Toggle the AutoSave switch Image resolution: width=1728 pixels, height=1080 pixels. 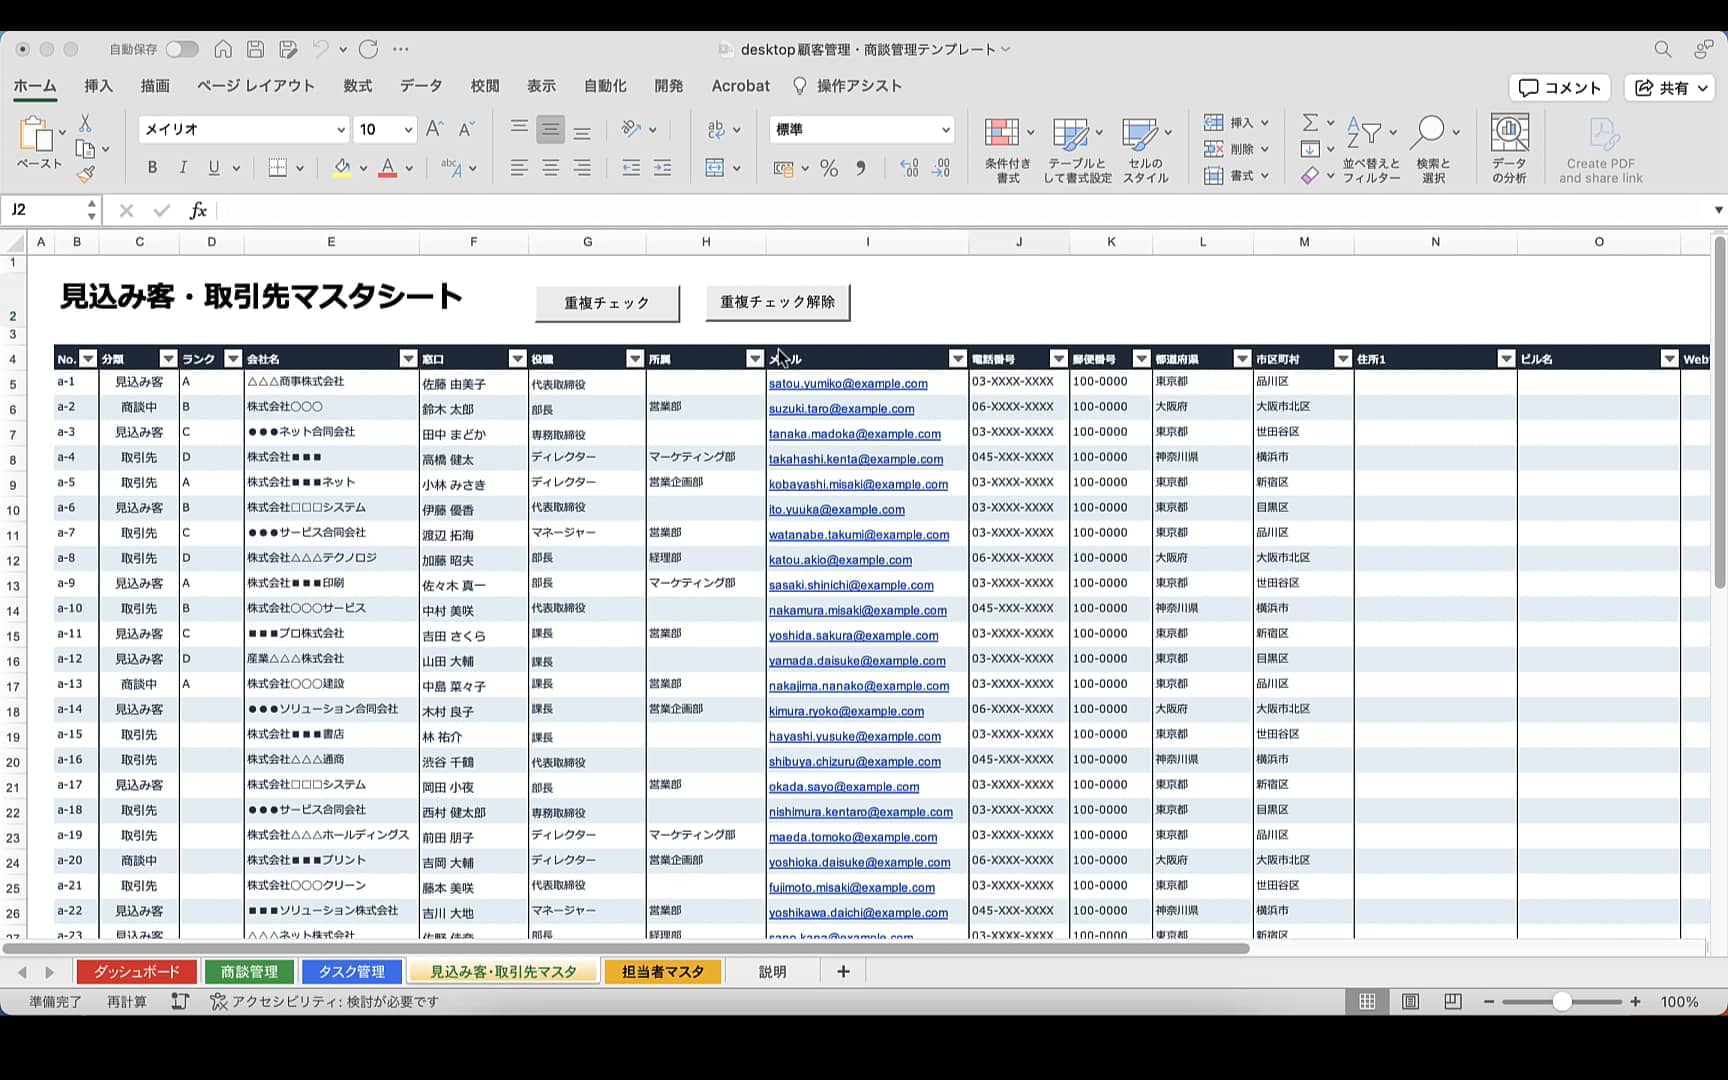pyautogui.click(x=182, y=49)
